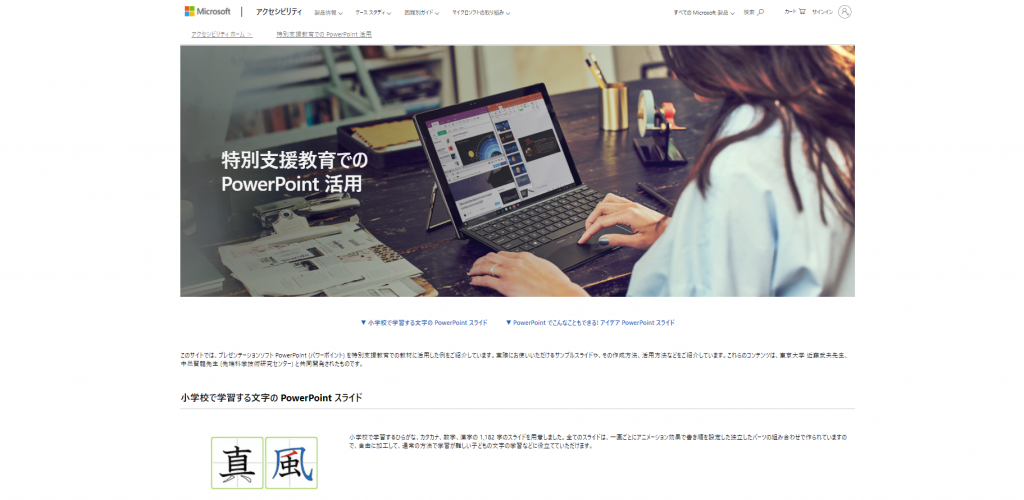Open the カート shopping cart icon
1024x500 pixels.
point(801,11)
